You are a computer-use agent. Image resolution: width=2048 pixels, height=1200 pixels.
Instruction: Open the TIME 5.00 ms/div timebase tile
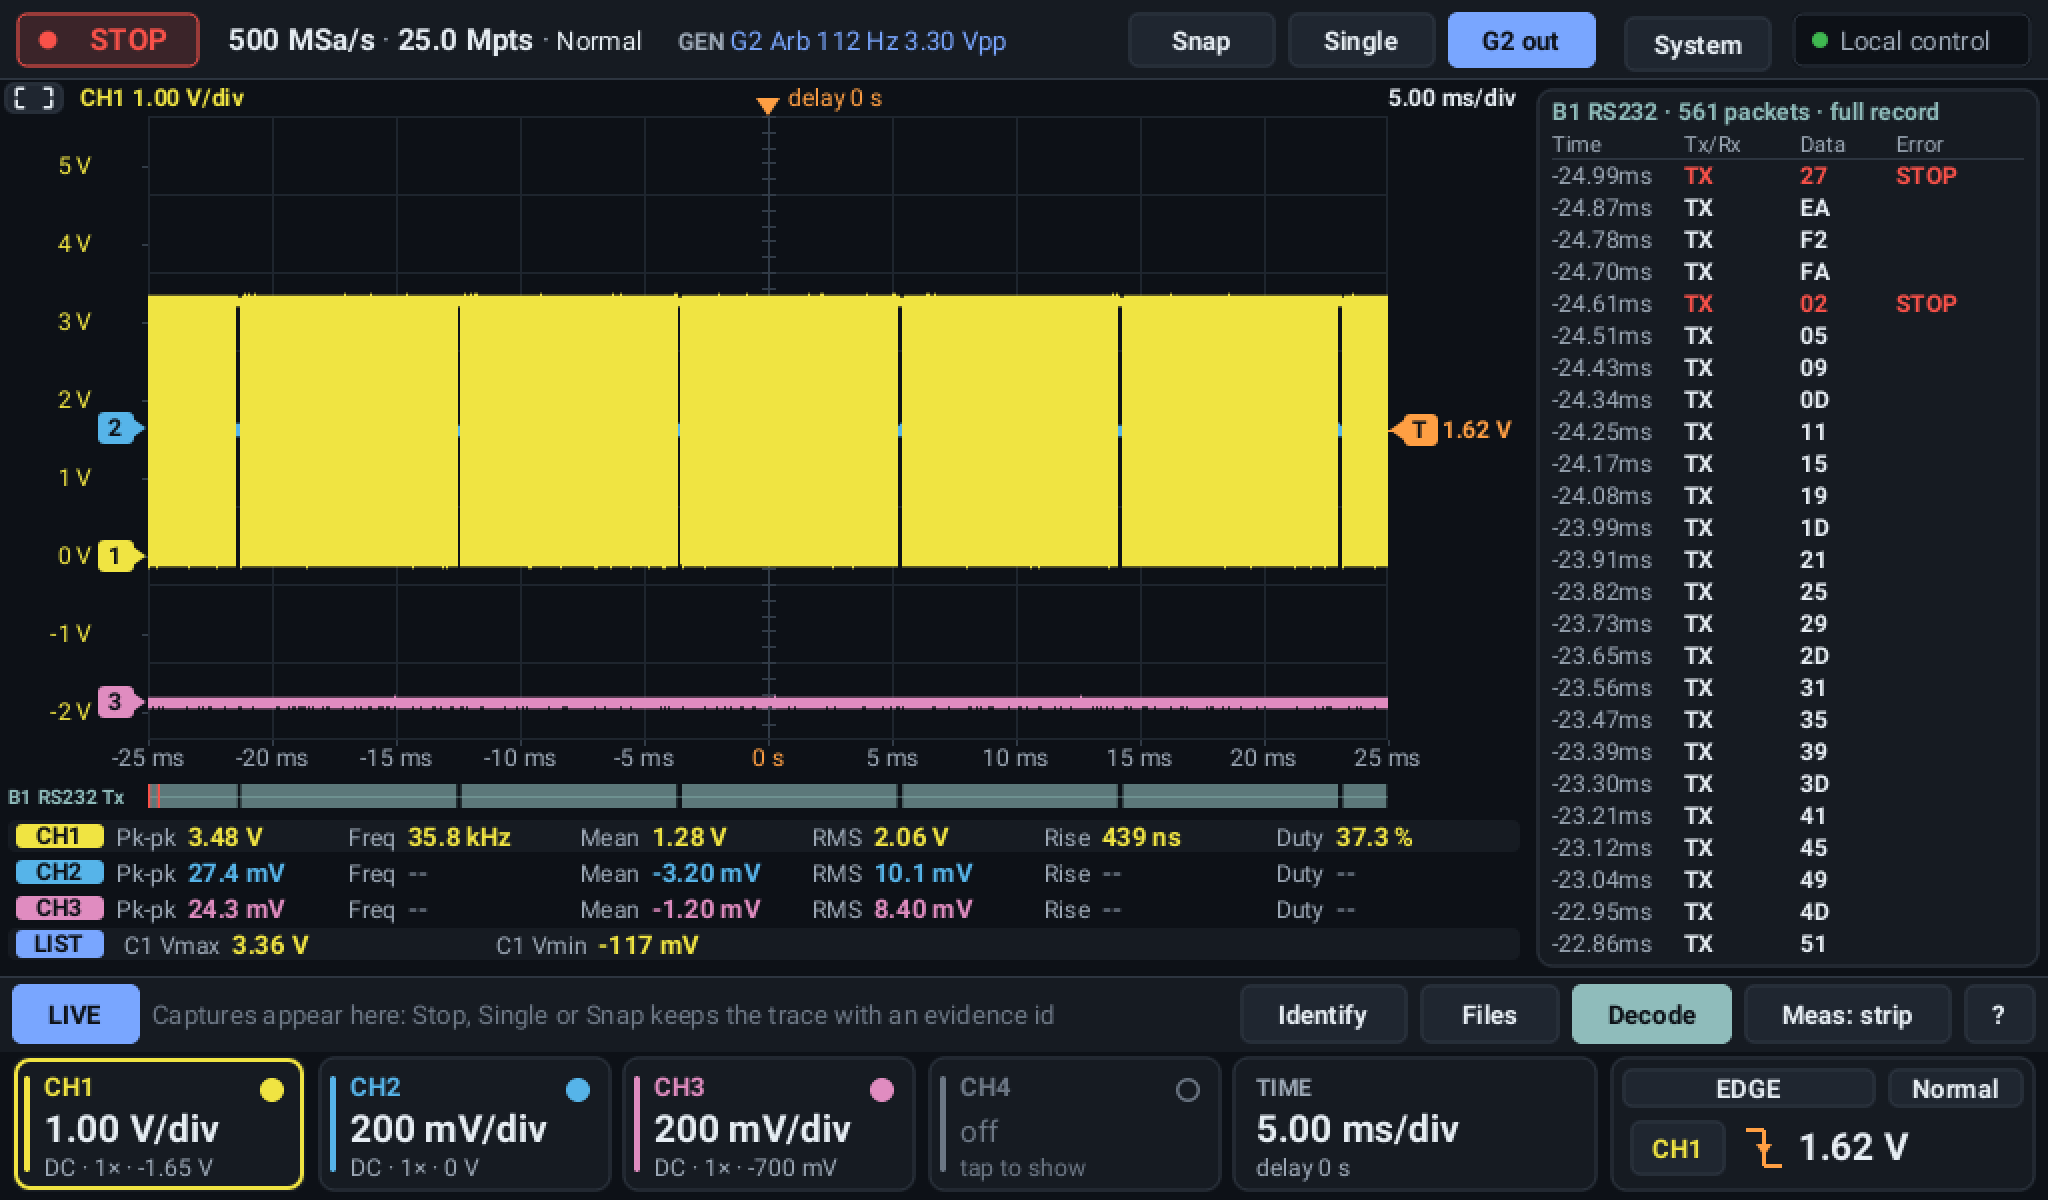click(x=1414, y=1125)
